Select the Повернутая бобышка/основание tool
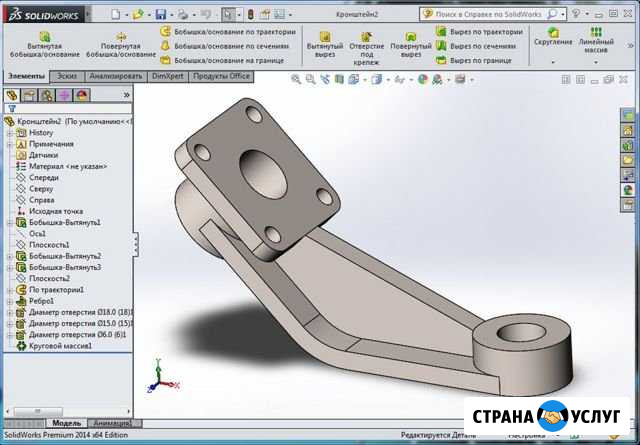 [121, 44]
